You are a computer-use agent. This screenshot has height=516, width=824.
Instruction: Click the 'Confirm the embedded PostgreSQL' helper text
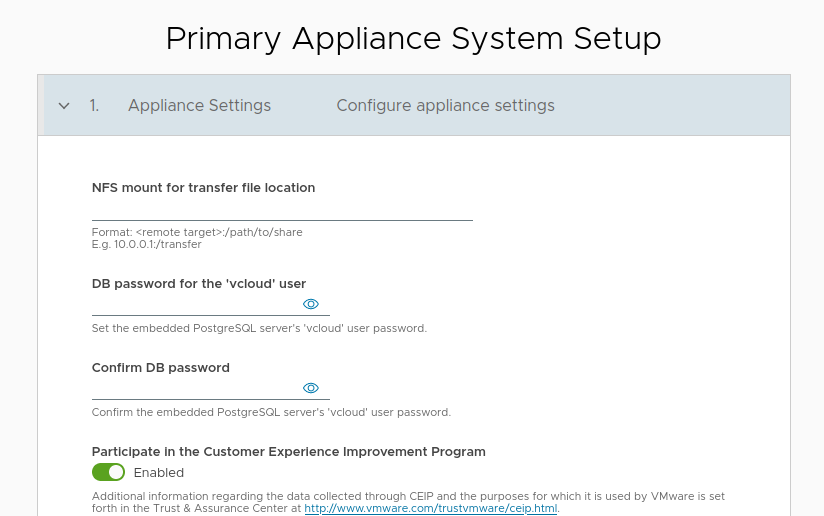tap(271, 412)
